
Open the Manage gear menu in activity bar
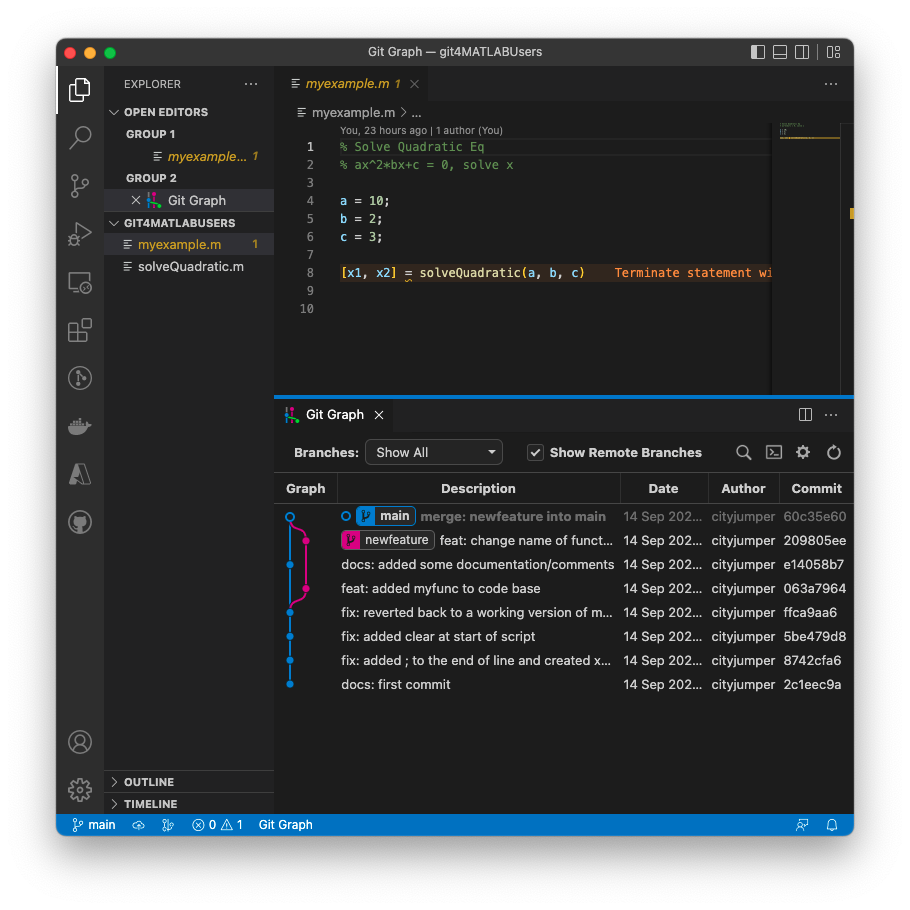80,790
